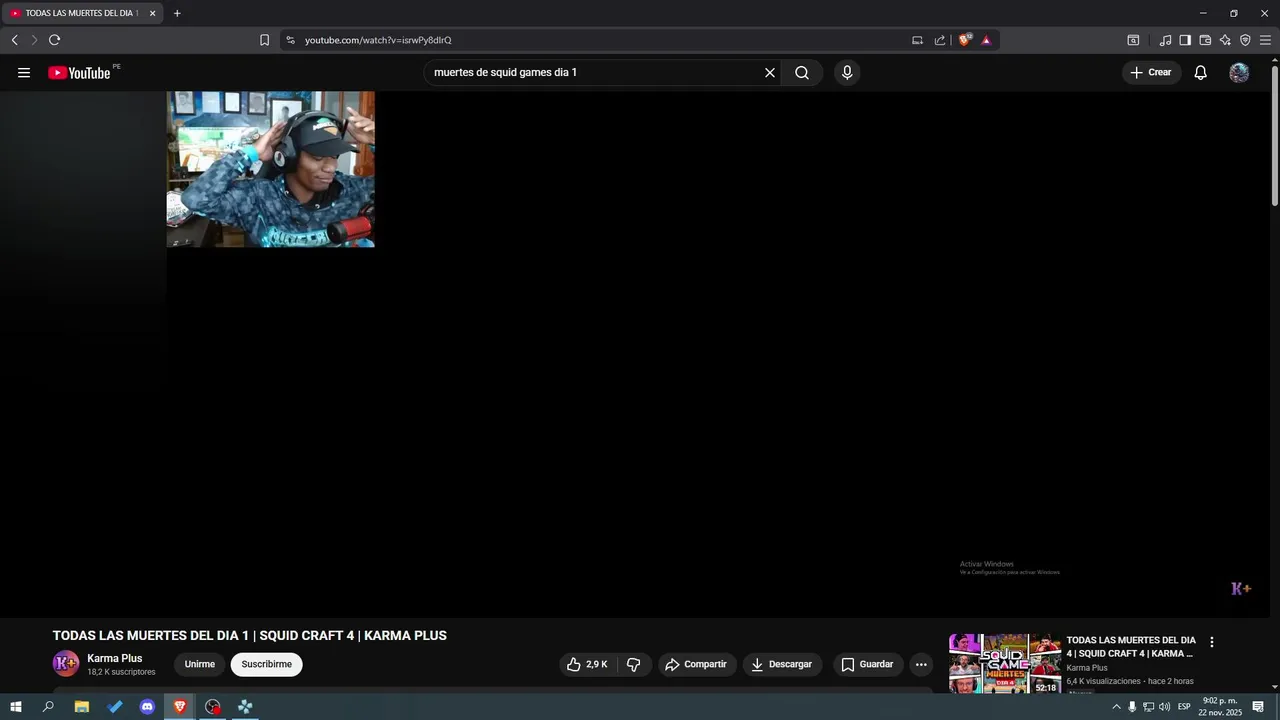Open Discord from taskbar
The image size is (1280, 720).
coord(147,707)
